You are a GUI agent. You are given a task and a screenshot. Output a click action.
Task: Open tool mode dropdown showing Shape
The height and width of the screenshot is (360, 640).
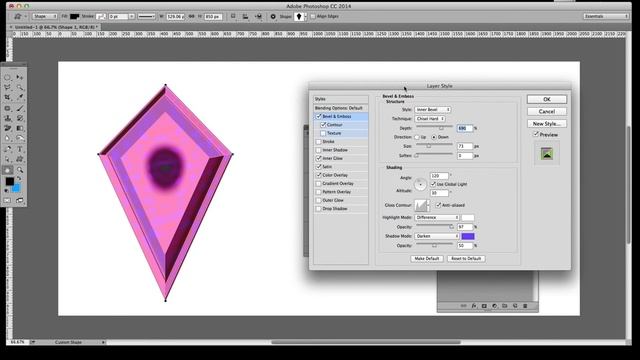pos(45,16)
